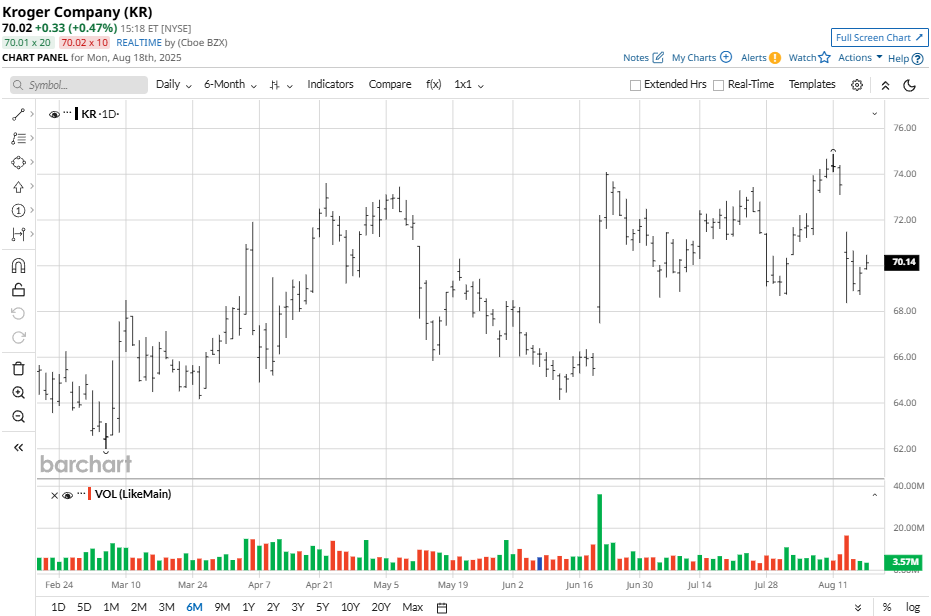Select the arrow marker tool
931x616 pixels.
point(18,187)
